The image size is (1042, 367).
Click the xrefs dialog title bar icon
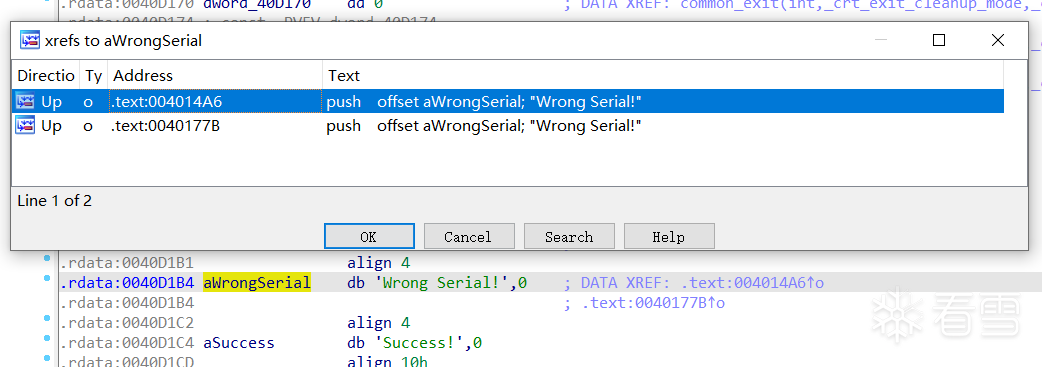pyautogui.click(x=30, y=40)
